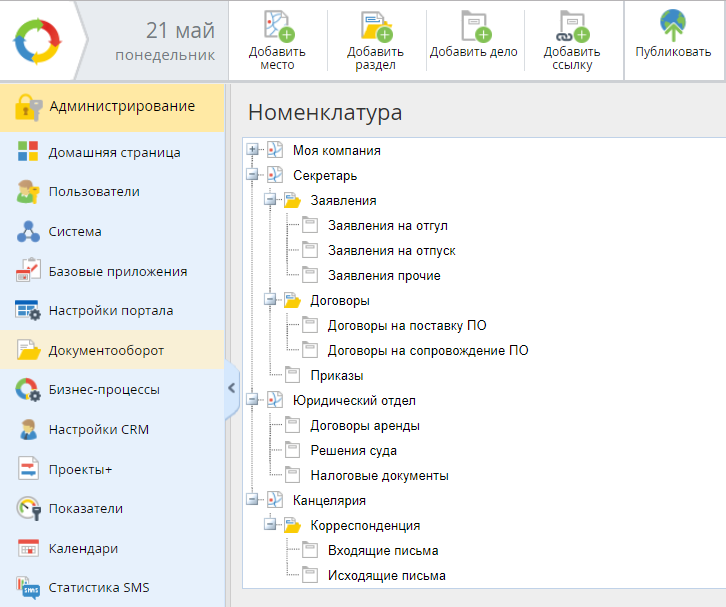This screenshot has width=726, height=607.
Task: Open the Домашняя страница menu item
Action: click(x=112, y=152)
